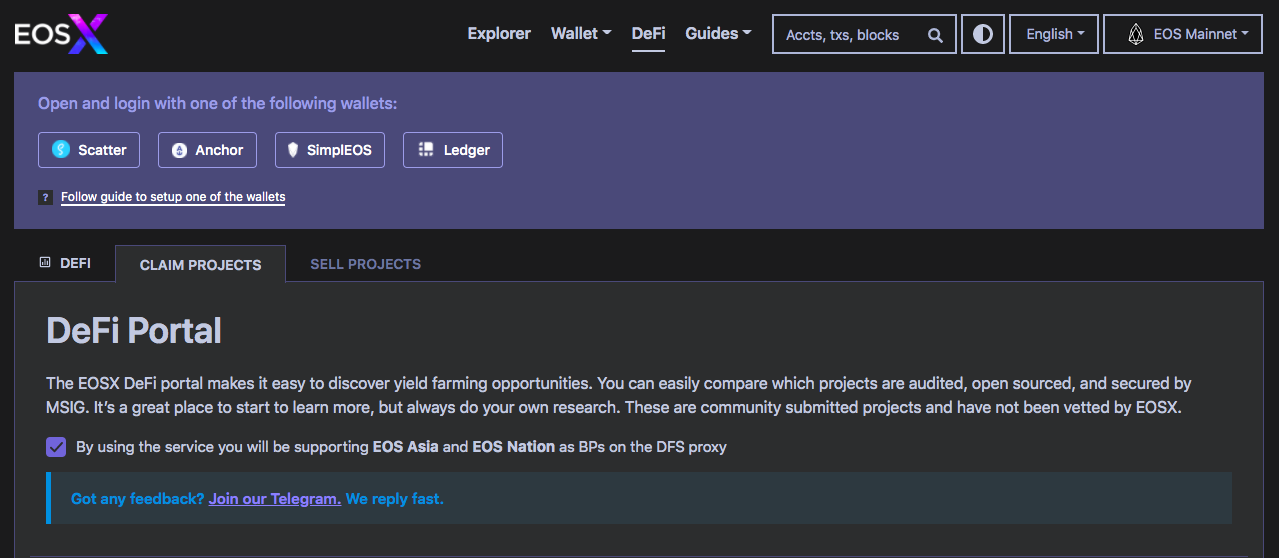Click the Anchor wallet icon

[x=179, y=150]
